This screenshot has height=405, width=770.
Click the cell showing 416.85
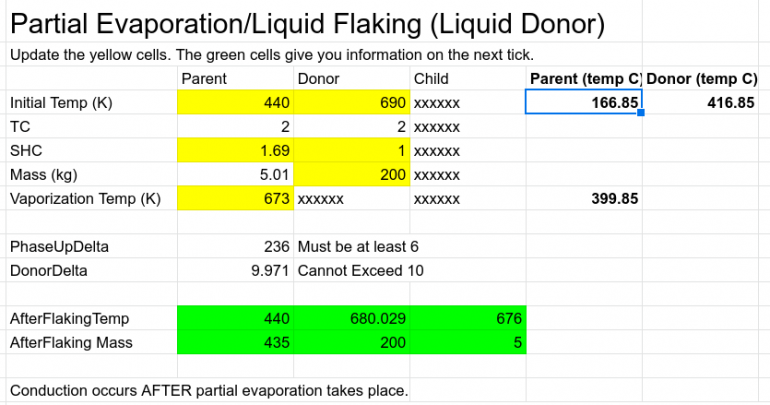701,103
